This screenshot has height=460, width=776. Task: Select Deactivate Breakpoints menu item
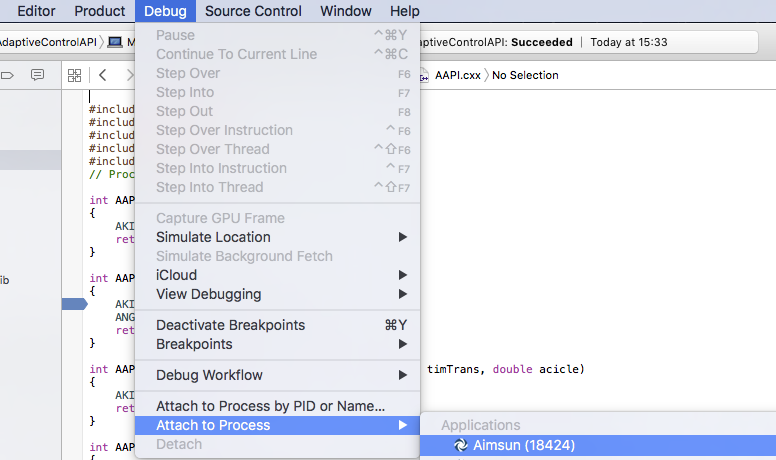(x=230, y=325)
